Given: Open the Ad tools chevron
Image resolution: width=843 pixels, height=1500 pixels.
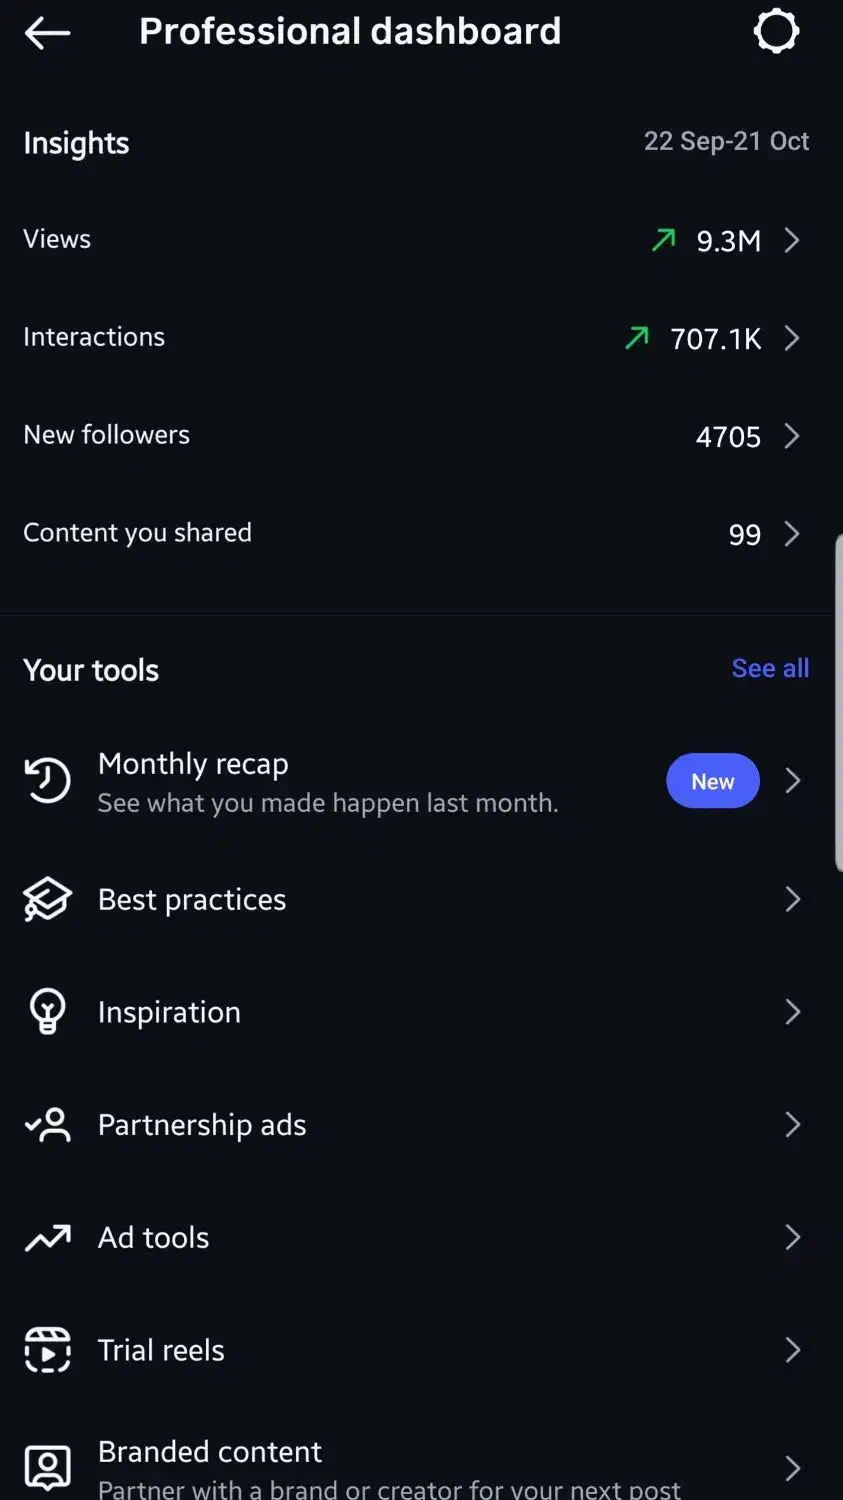Looking at the screenshot, I should [792, 1238].
